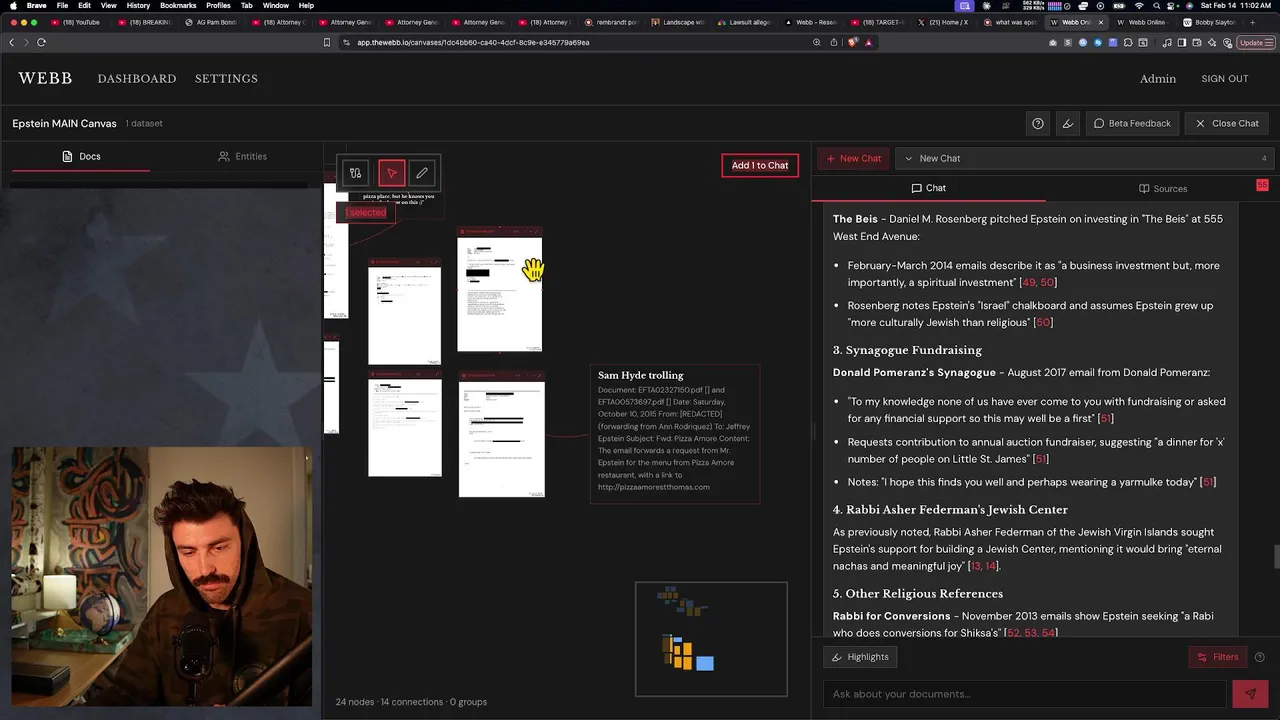This screenshot has height=720, width=1280.
Task: Switch to the '(18) YouTube' browser tab
Action: pos(76,21)
